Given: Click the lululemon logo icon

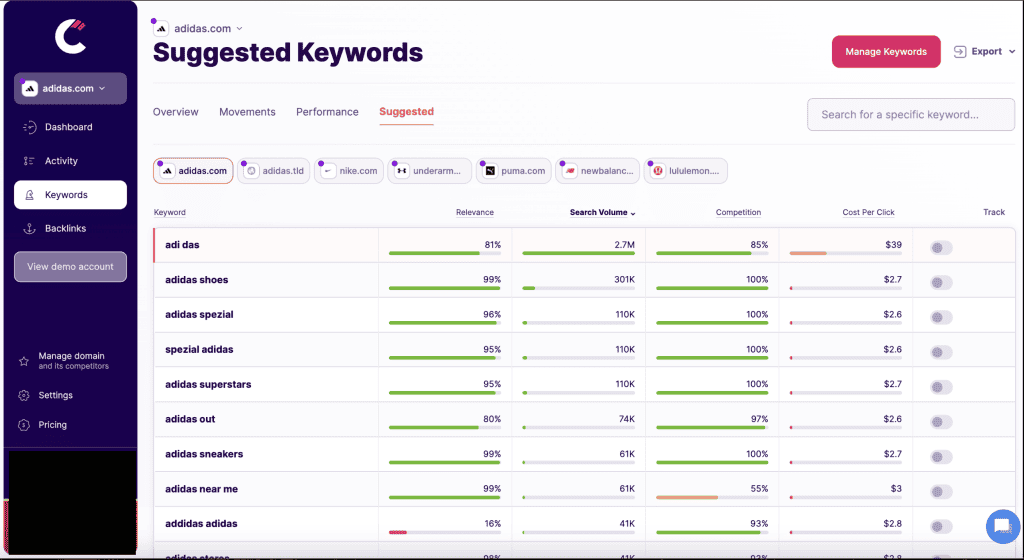Looking at the screenshot, I should (658, 171).
